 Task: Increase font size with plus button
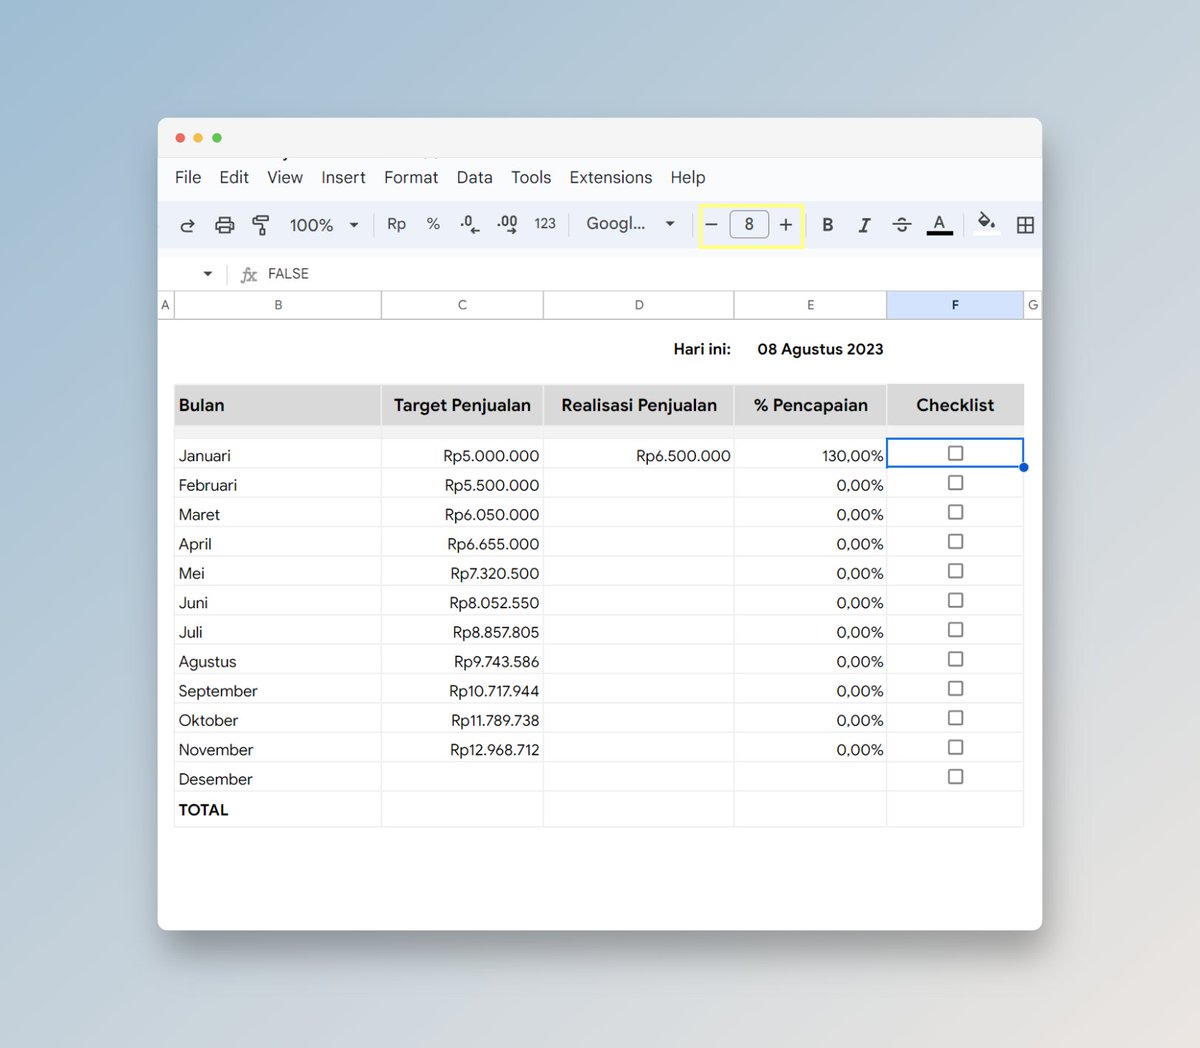786,224
